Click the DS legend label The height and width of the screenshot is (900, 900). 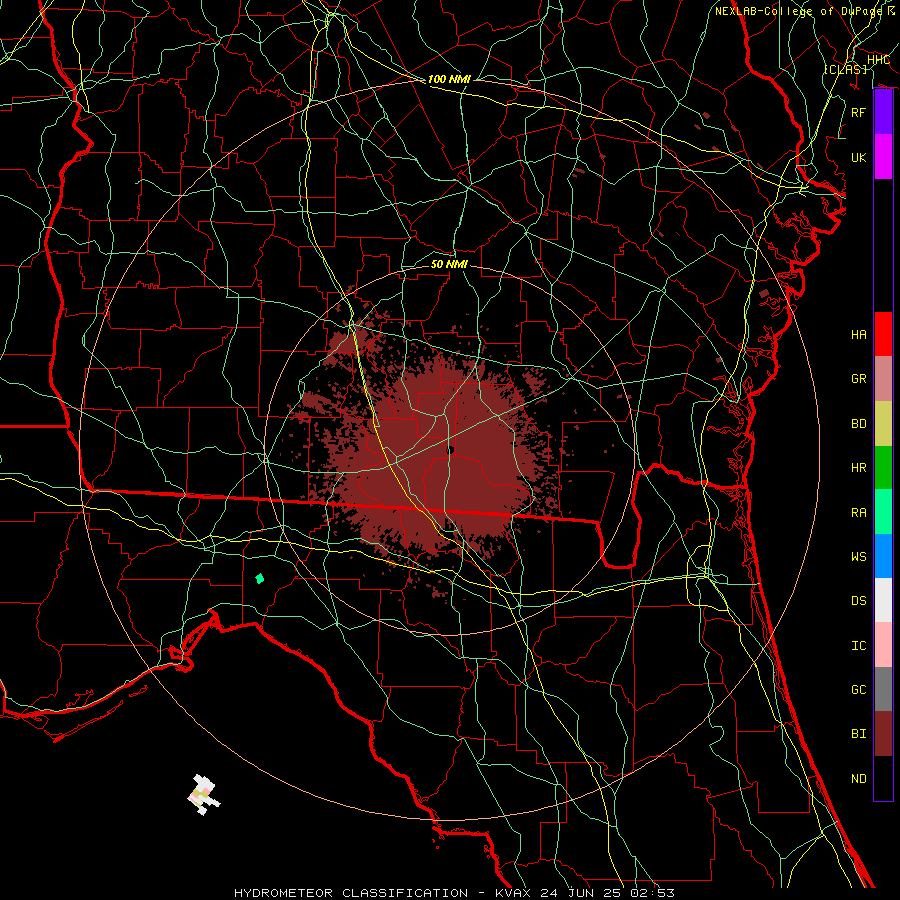(859, 601)
